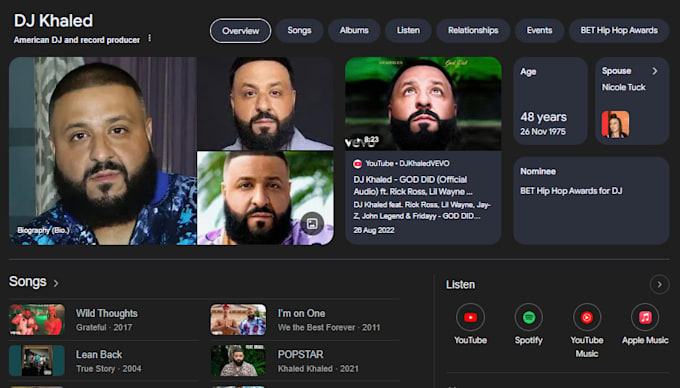Expand the Listen section with arrow button
680x388 pixels.
[x=659, y=285]
